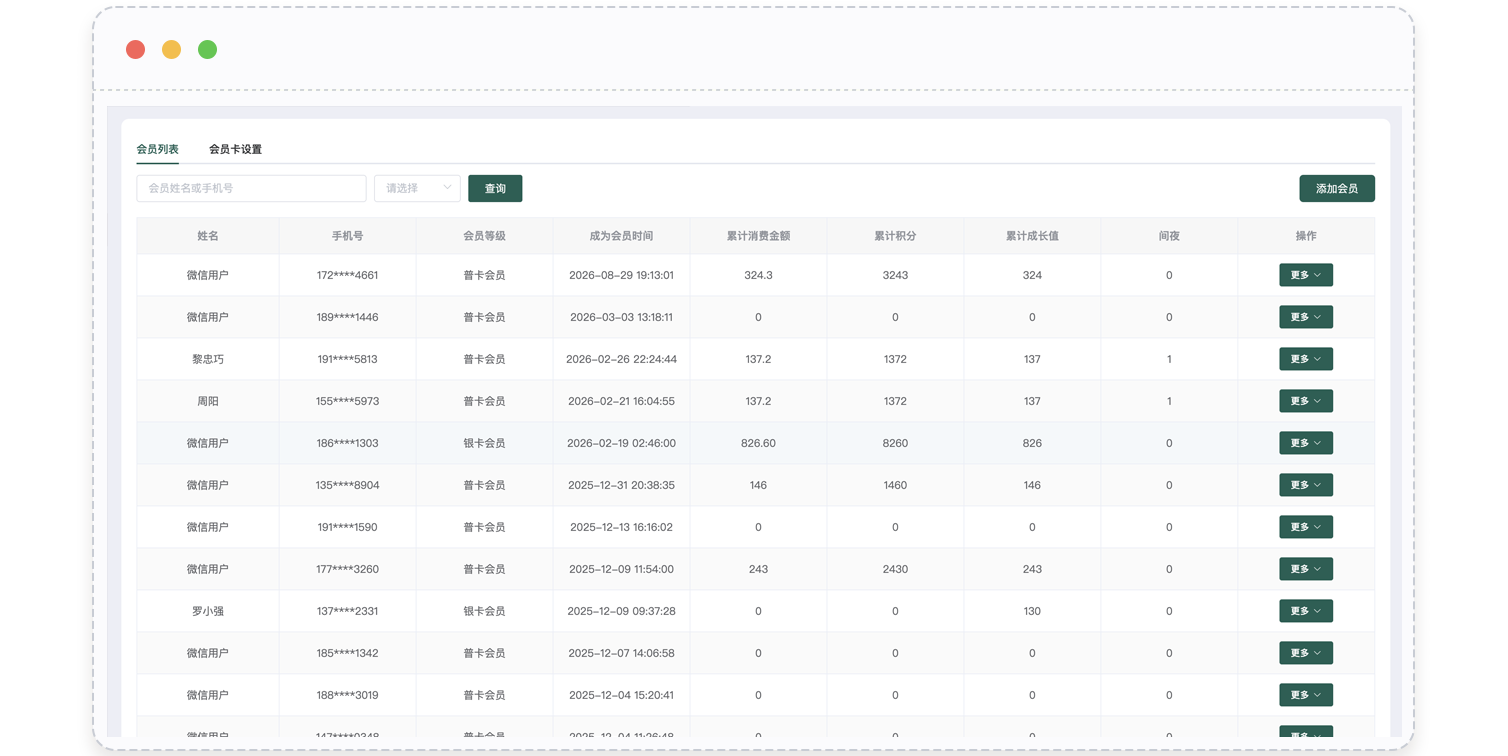Open the 请选择 dropdown
1508x756 pixels.
(417, 188)
